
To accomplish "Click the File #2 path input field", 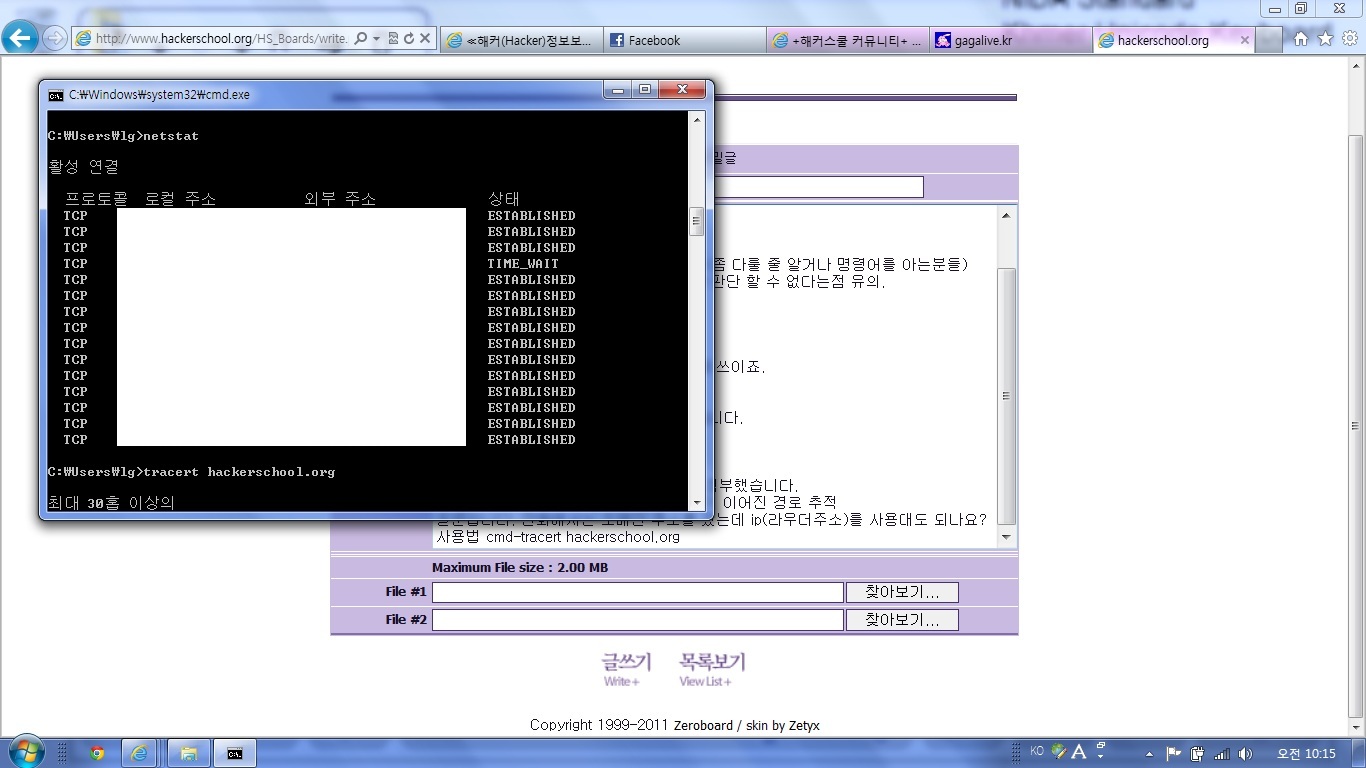I will tap(637, 620).
